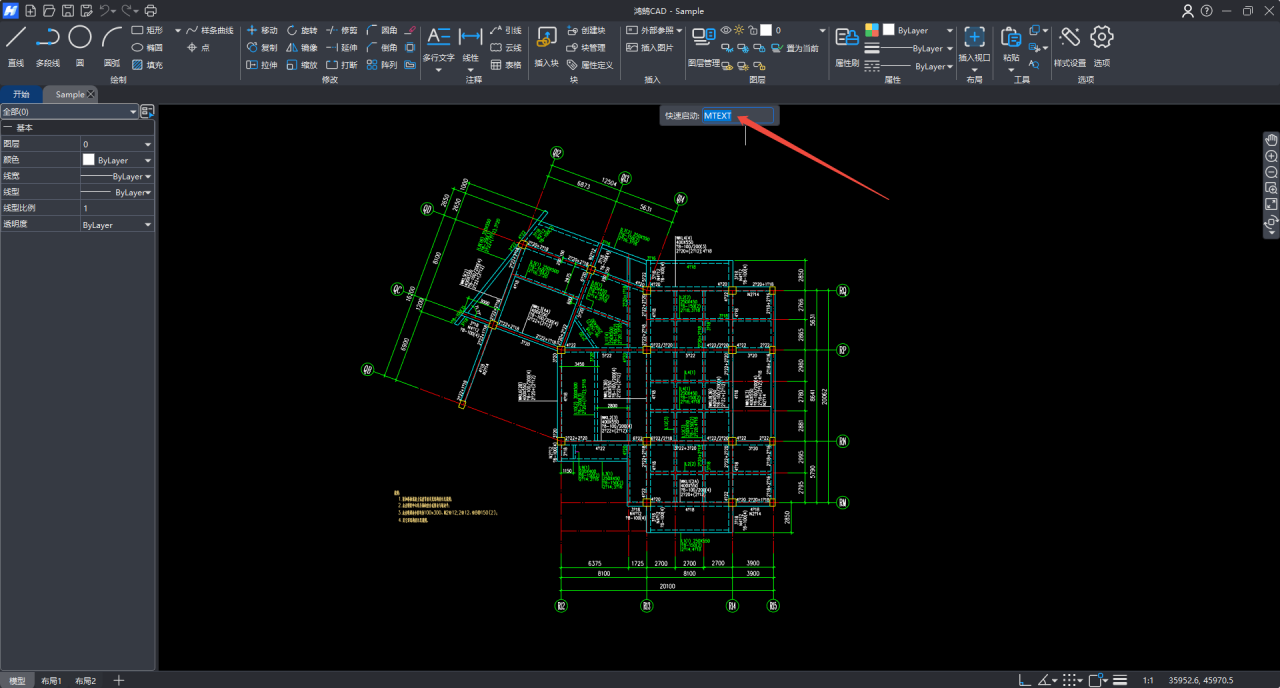
Task: Expand the 多行文字 text dropdown arrow
Action: pyautogui.click(x=438, y=70)
